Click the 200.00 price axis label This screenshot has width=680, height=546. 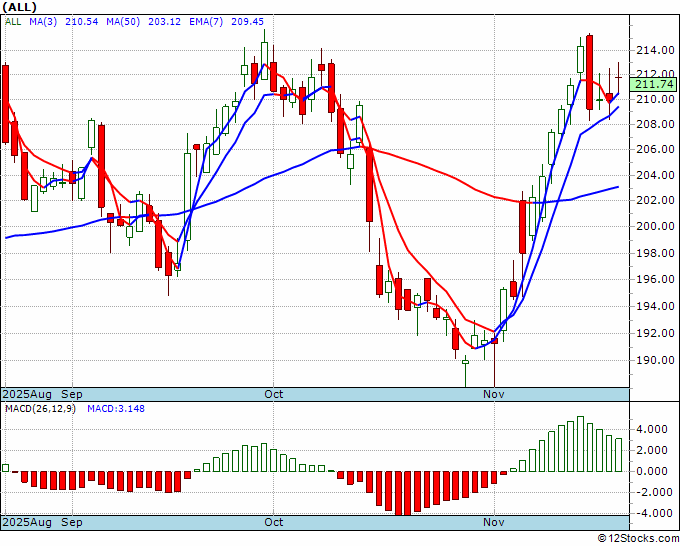[x=655, y=226]
